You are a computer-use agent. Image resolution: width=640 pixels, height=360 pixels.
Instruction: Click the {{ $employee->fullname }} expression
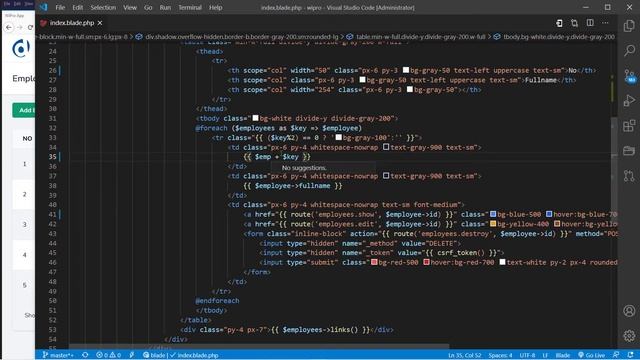coord(293,186)
